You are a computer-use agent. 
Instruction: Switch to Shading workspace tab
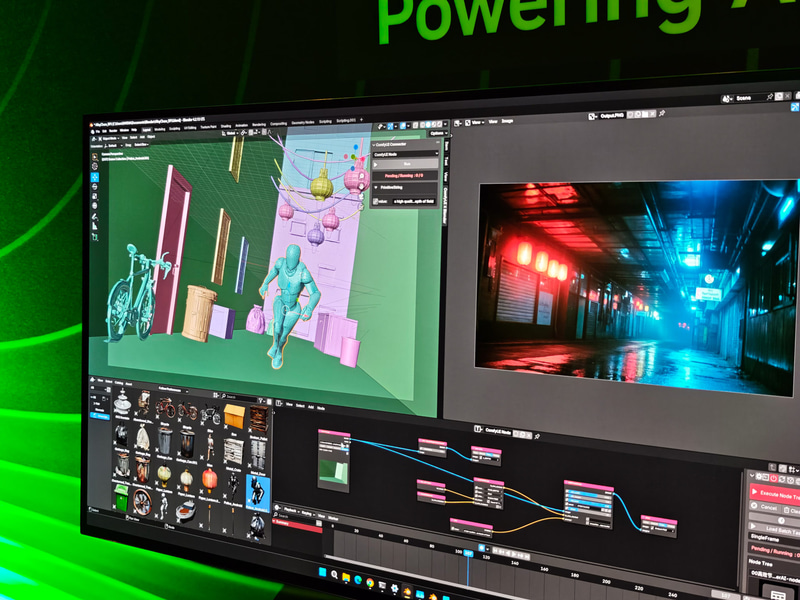[x=226, y=126]
